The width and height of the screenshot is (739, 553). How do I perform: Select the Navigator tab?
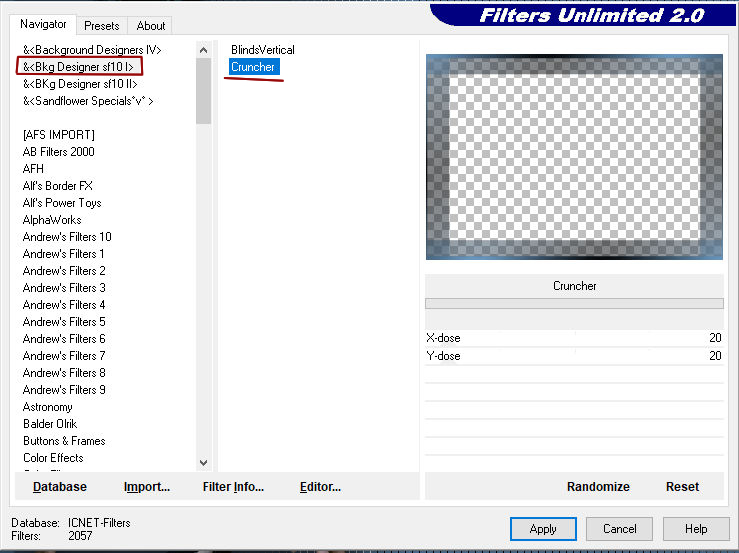point(43,24)
